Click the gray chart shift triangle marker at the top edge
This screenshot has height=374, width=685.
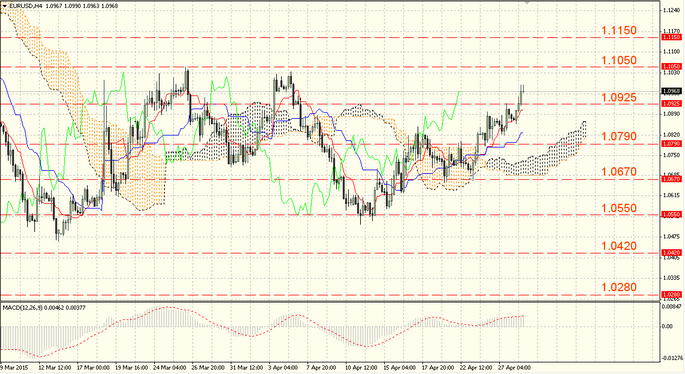(527, 2)
